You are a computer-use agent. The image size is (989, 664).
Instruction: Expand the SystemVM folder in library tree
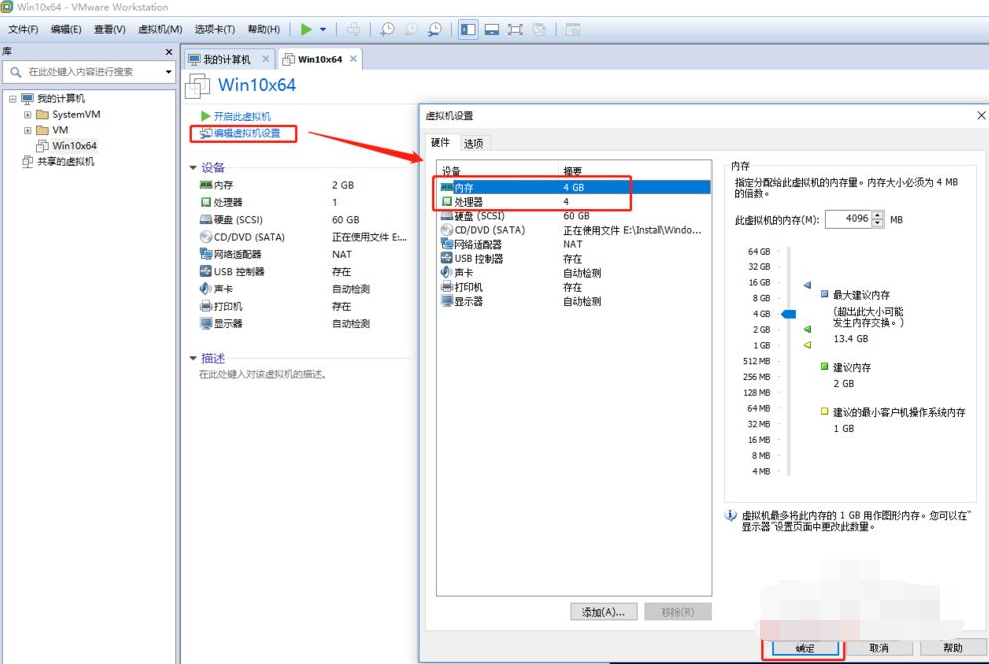click(x=28, y=114)
